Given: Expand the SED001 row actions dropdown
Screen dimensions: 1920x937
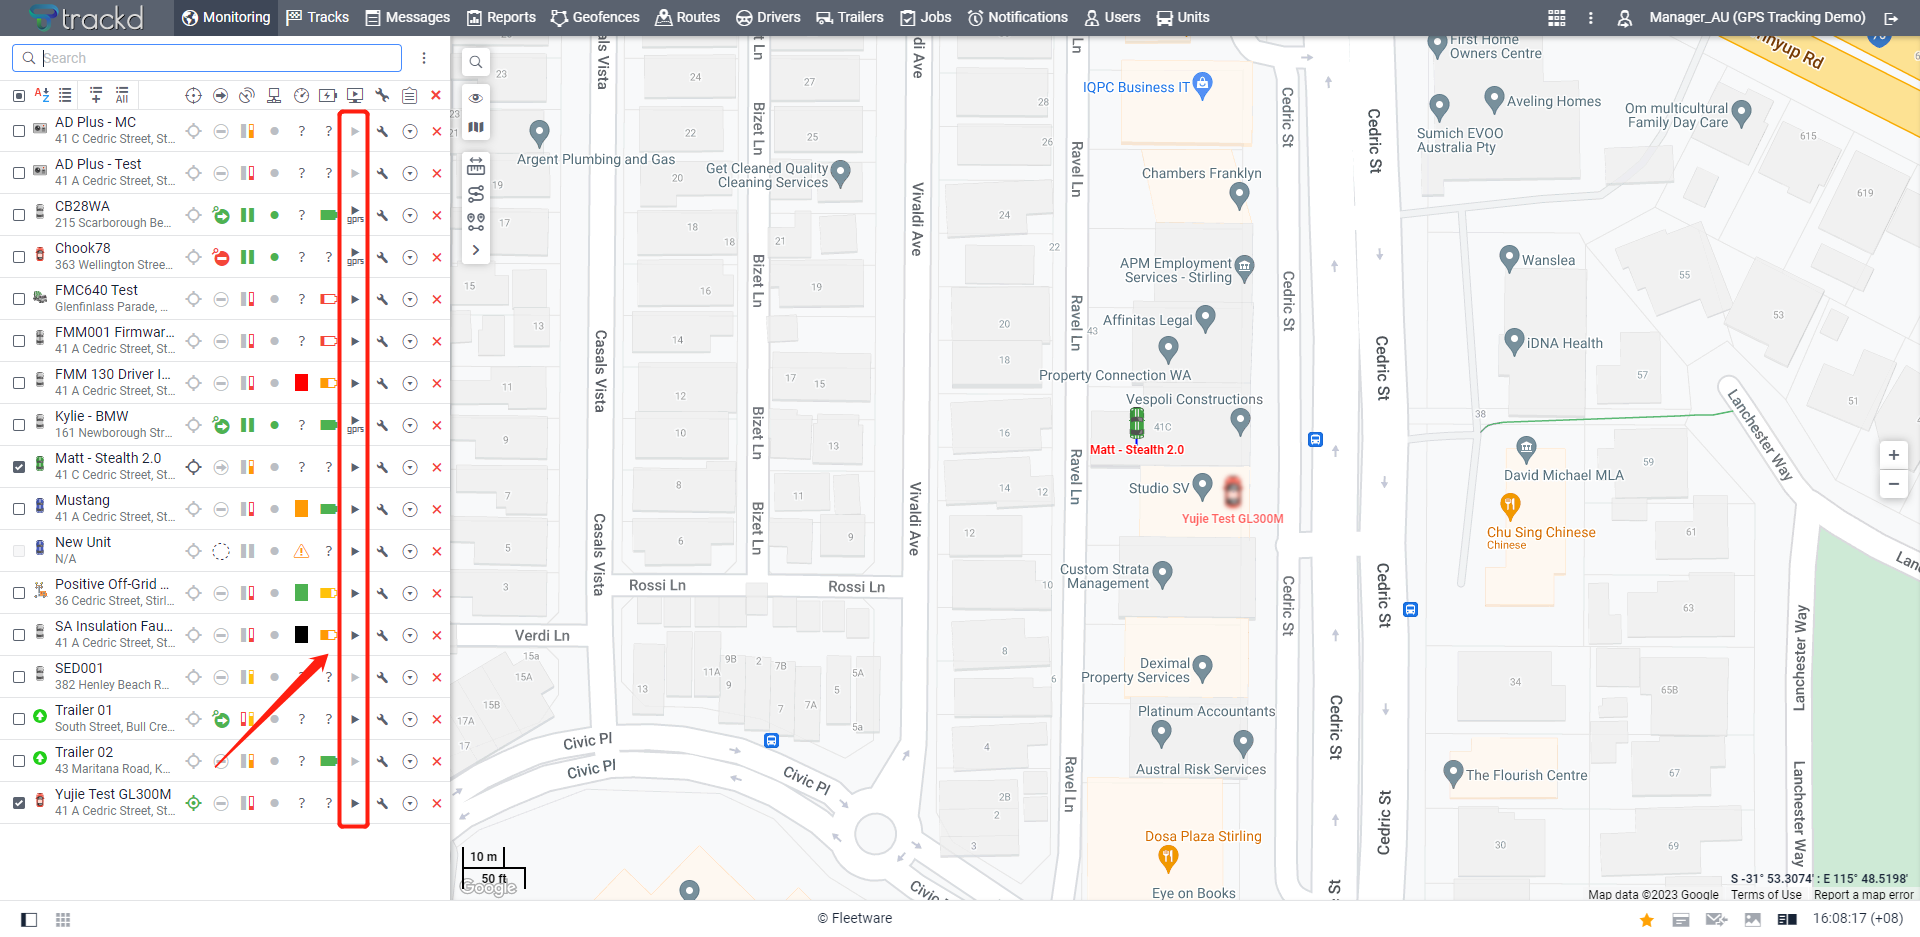Looking at the screenshot, I should tap(410, 677).
